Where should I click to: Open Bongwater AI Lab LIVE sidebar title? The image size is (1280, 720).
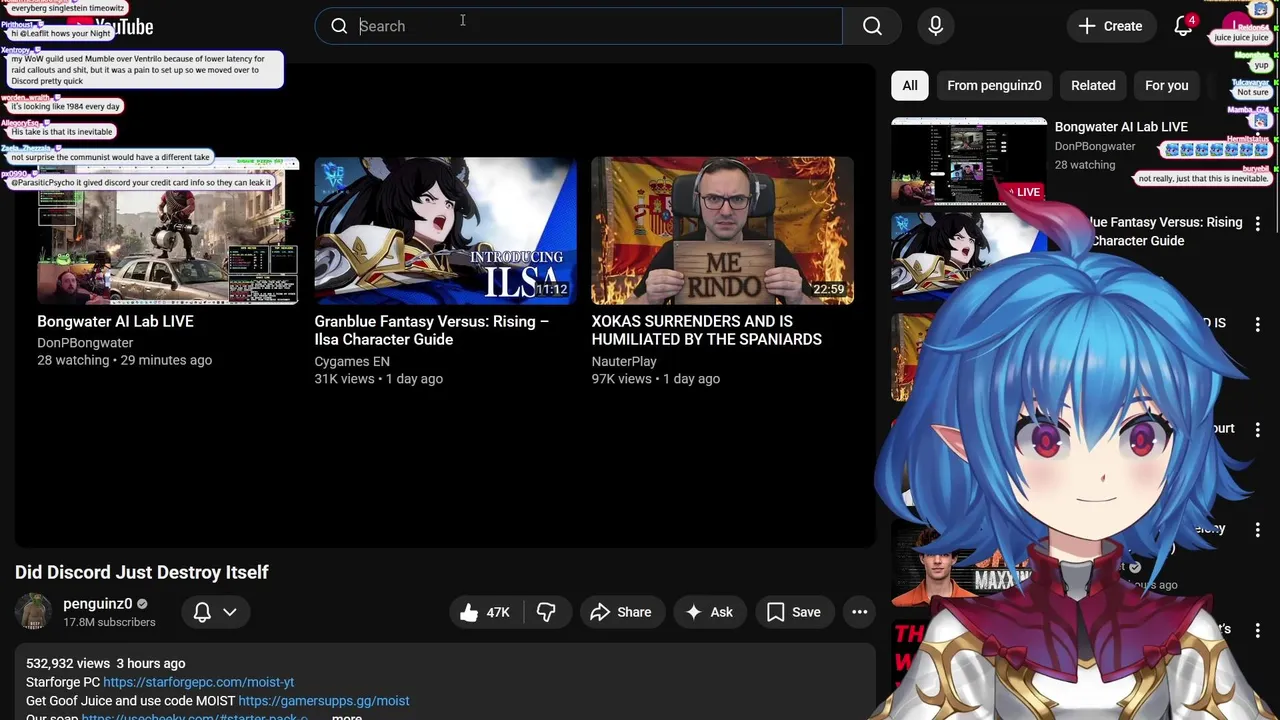pos(1121,127)
